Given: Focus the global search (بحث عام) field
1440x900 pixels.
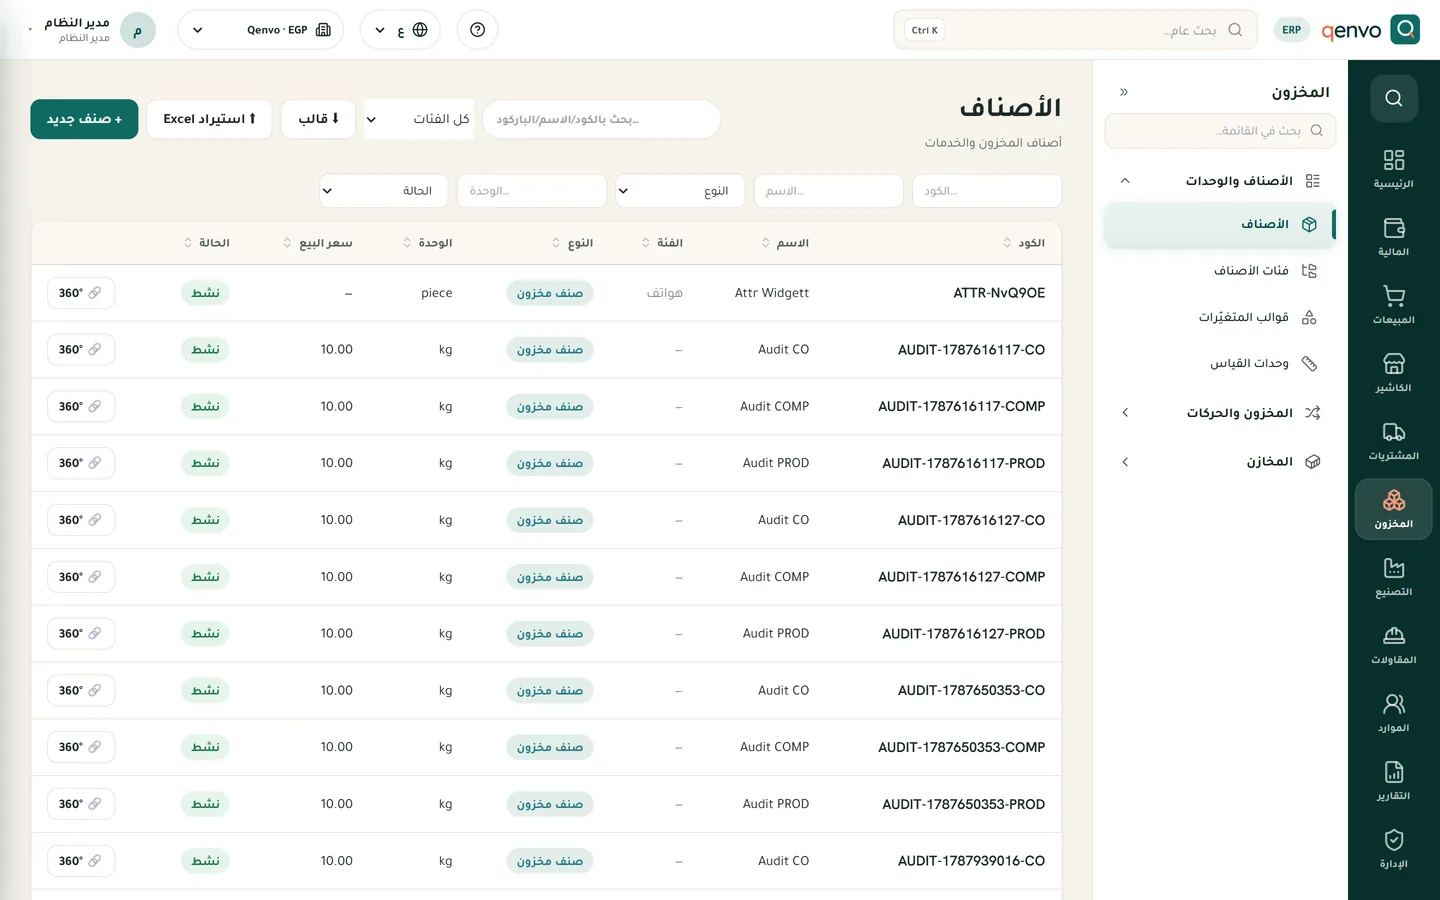Looking at the screenshot, I should coord(1075,30).
